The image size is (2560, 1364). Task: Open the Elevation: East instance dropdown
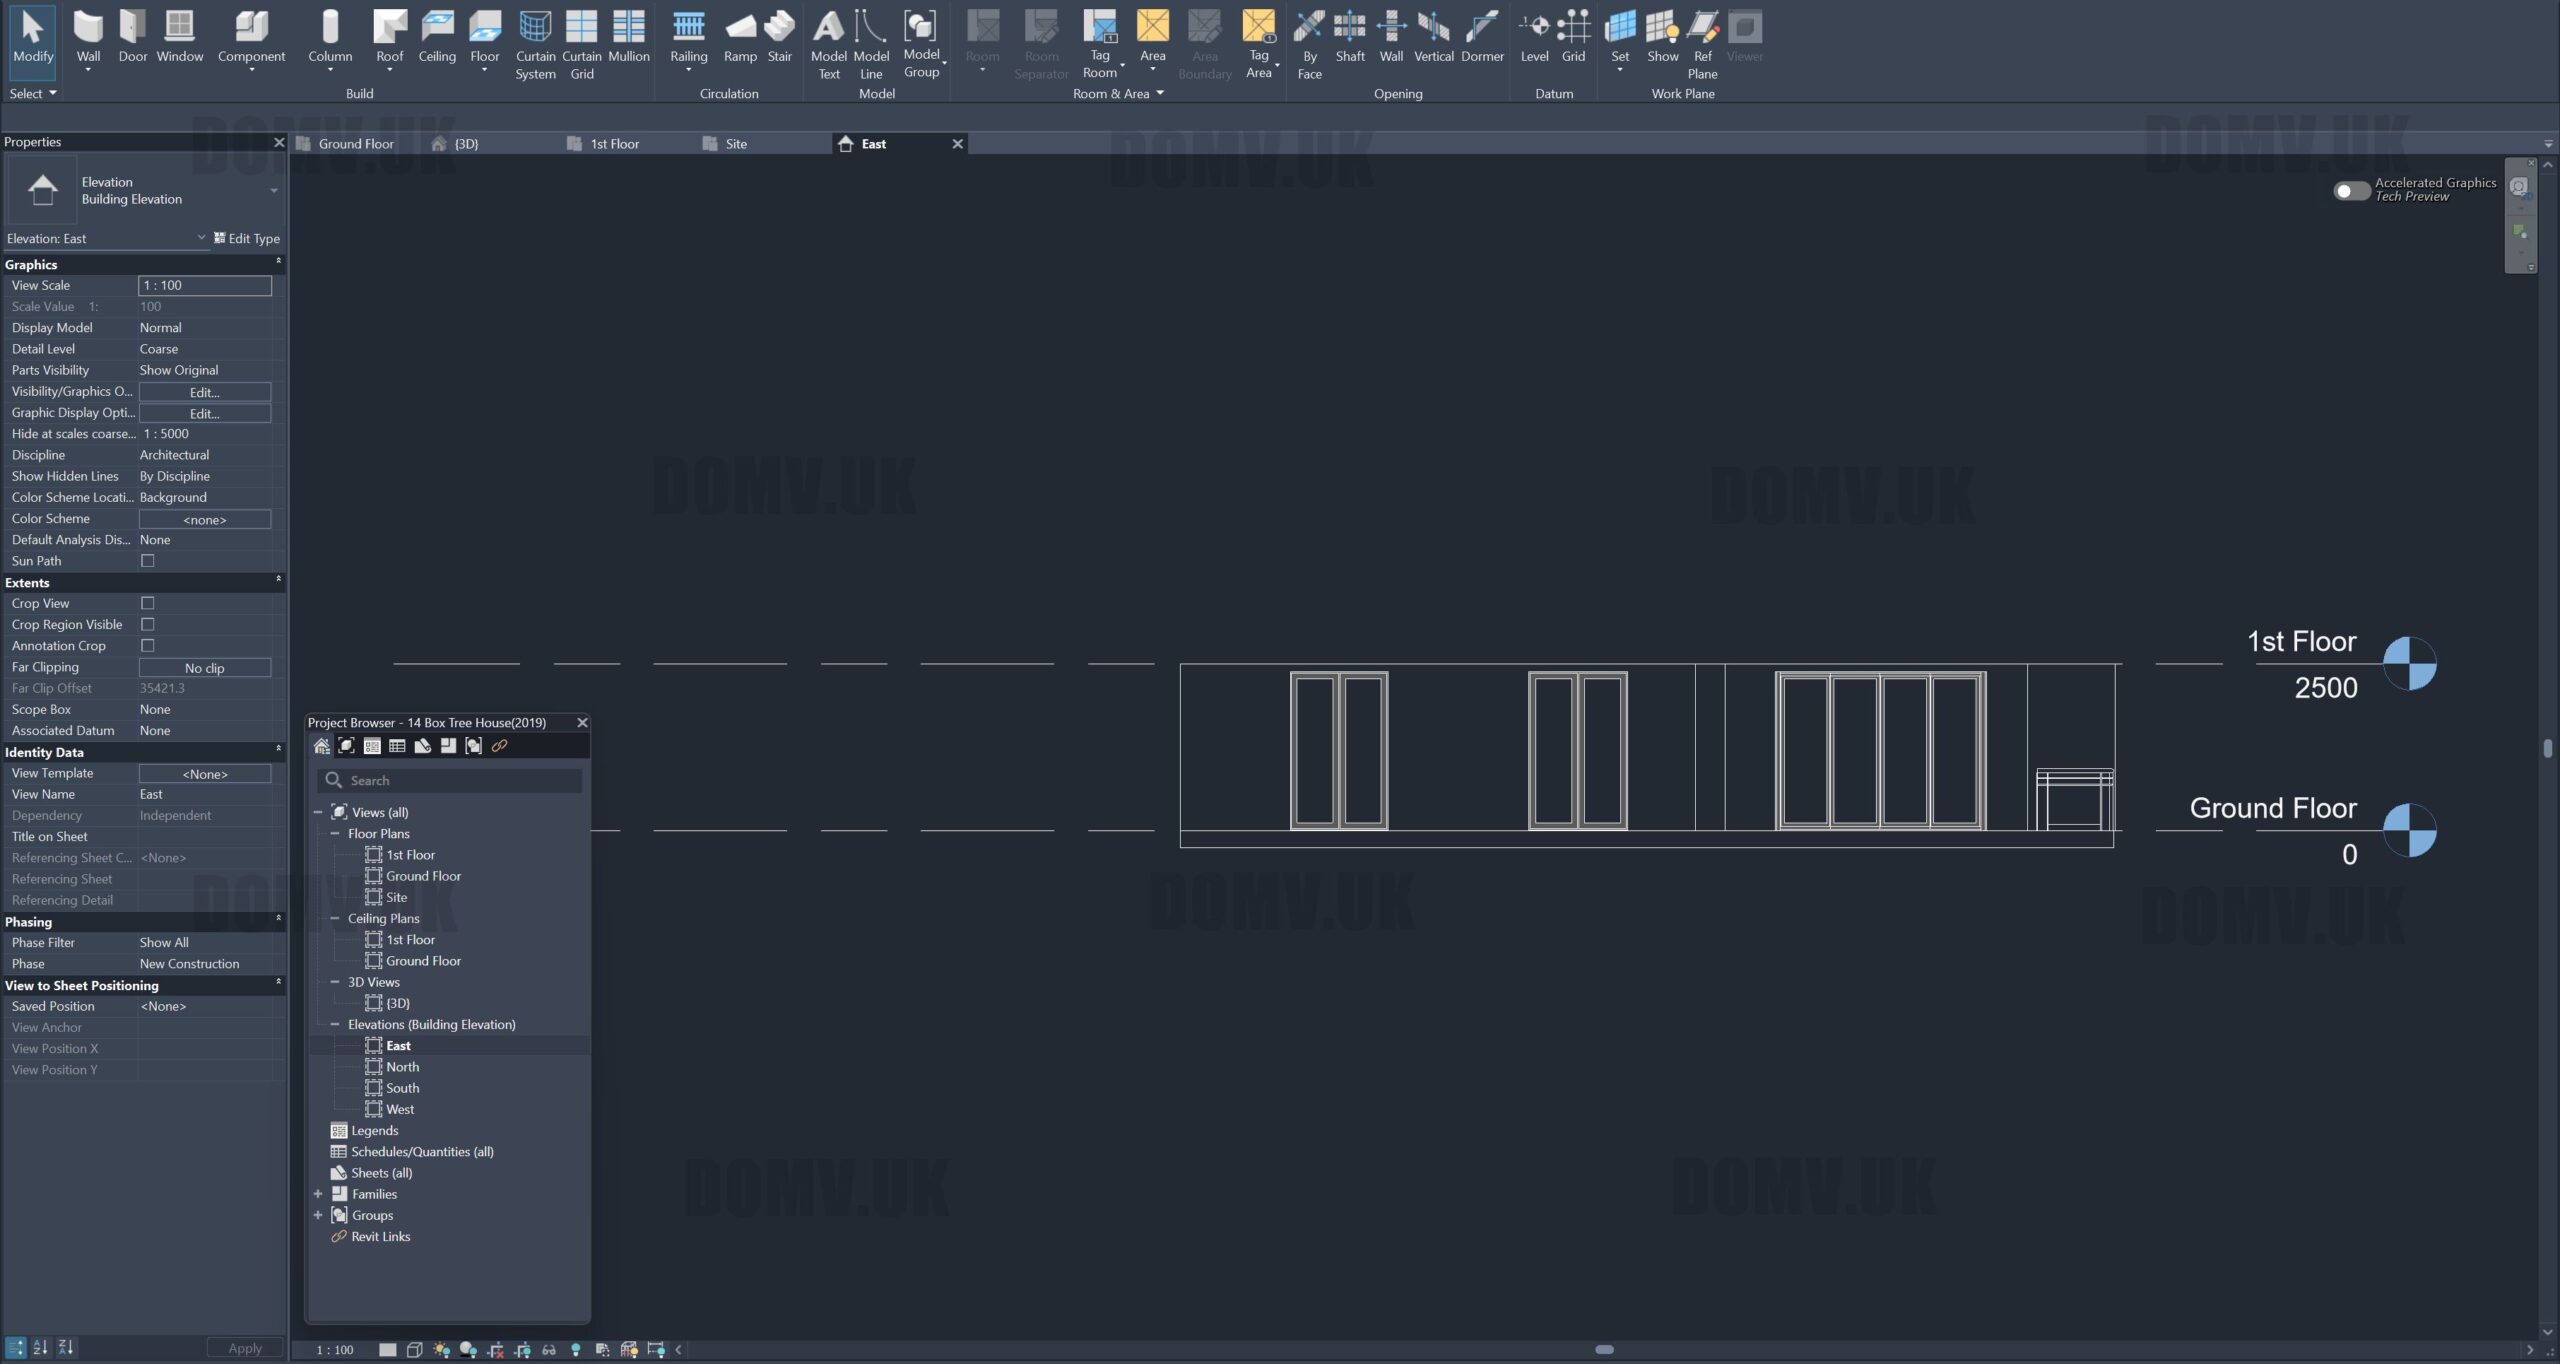pyautogui.click(x=201, y=238)
